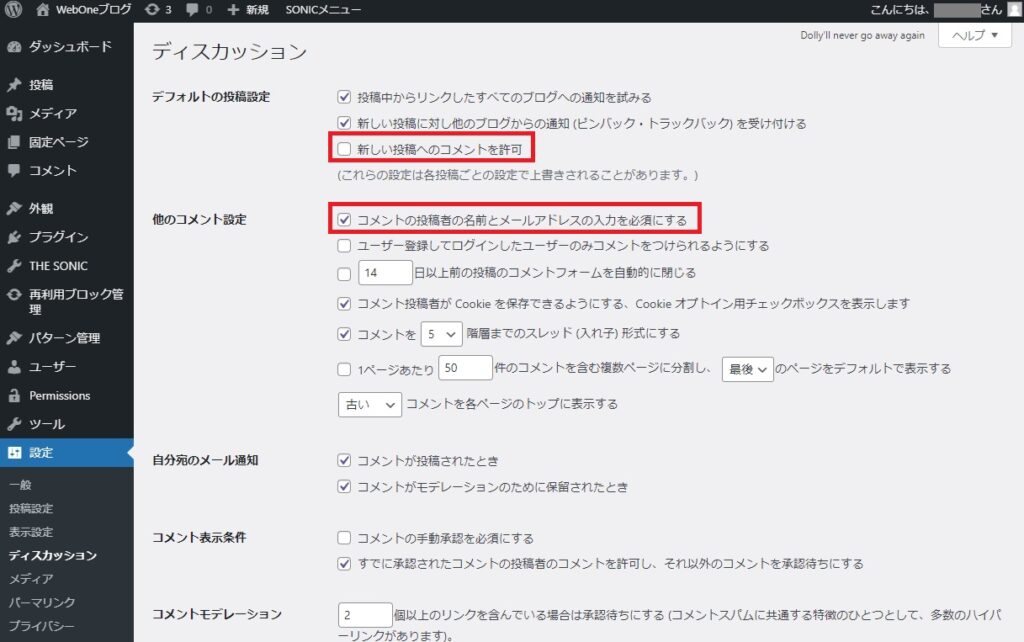Click the WebOneブログ home icon
Image resolution: width=1024 pixels, height=642 pixels.
(x=42, y=9)
